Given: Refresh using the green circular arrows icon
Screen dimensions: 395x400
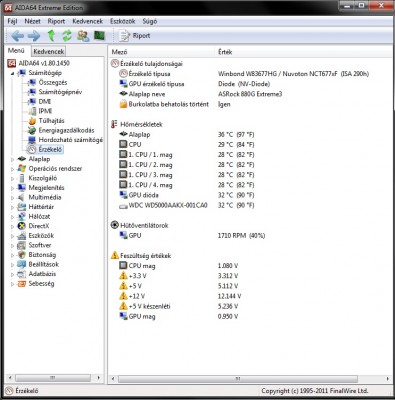Looking at the screenshot, I should (67, 35).
